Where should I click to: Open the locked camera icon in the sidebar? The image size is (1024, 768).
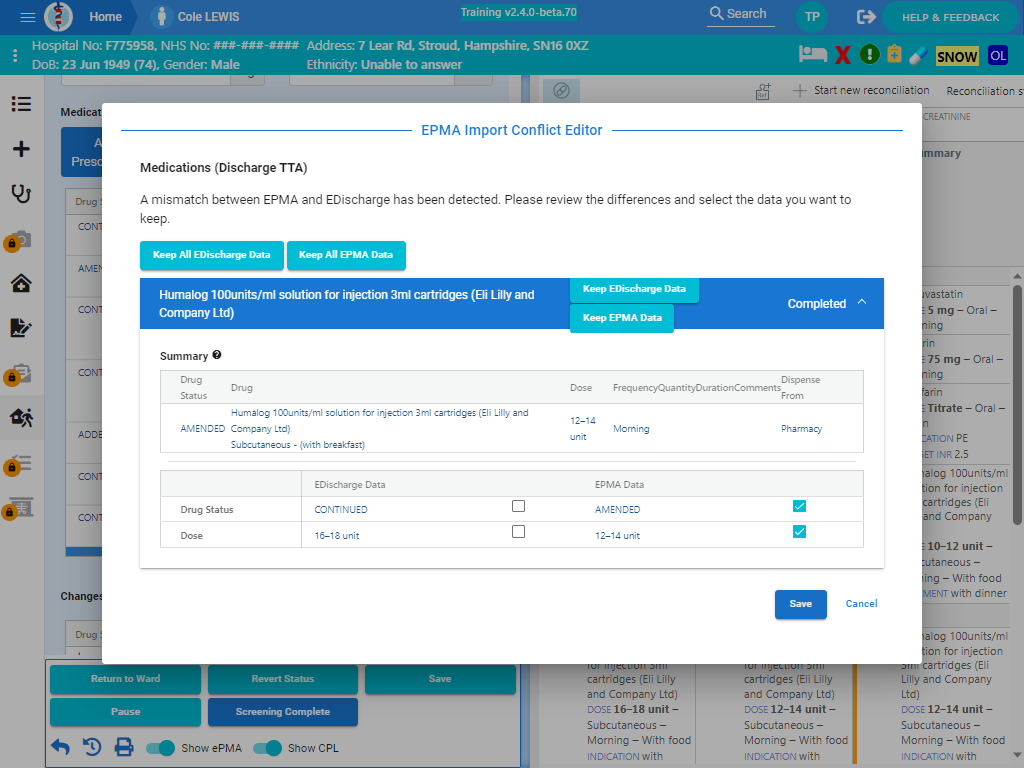pos(20,240)
